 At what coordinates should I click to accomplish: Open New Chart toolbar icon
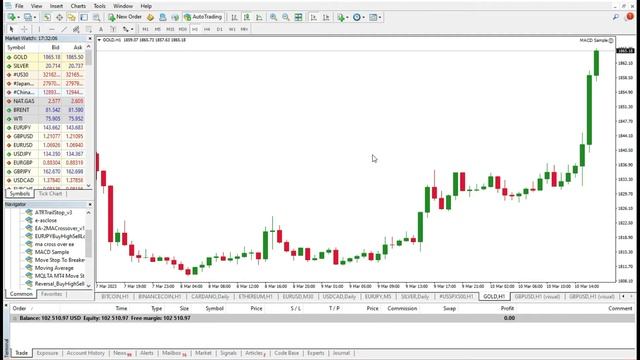[x=11, y=17]
